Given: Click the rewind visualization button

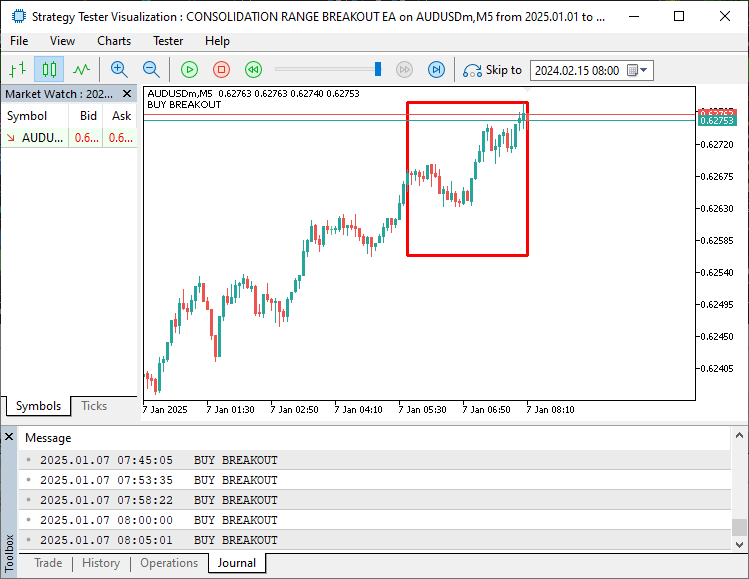Looking at the screenshot, I should (253, 69).
